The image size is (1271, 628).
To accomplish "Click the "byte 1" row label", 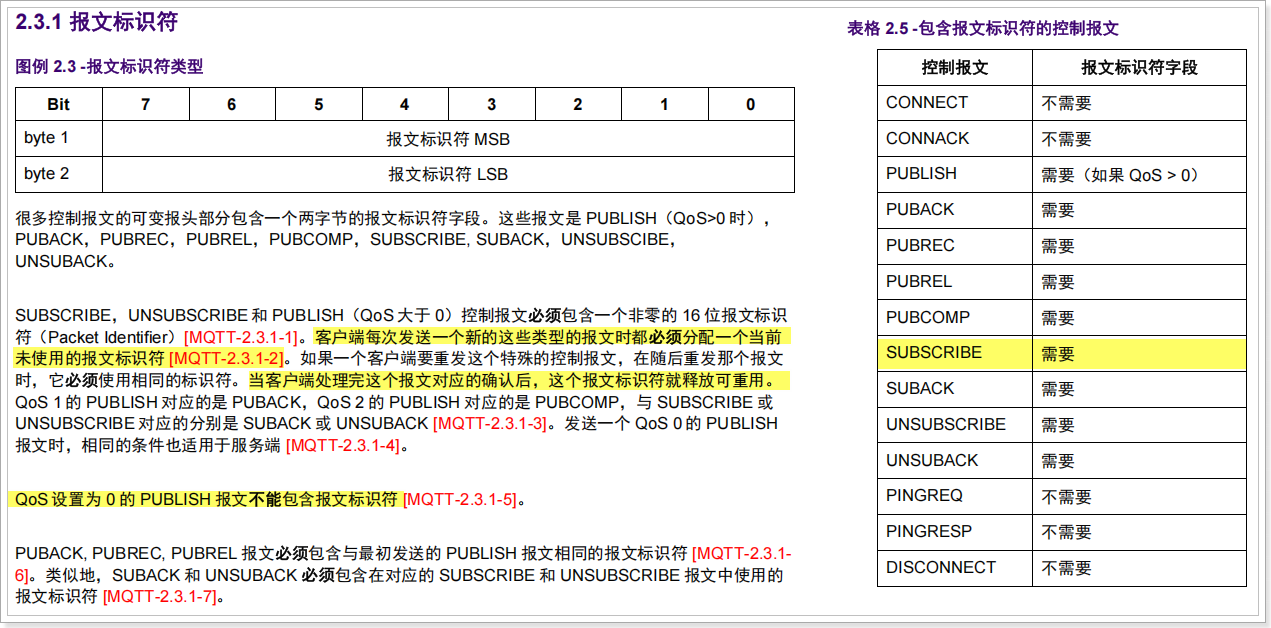I will (59, 138).
